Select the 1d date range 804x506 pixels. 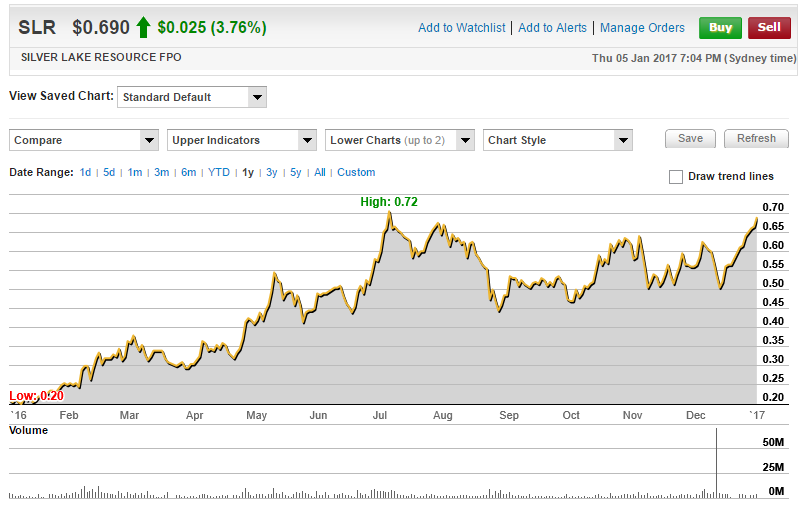click(86, 173)
